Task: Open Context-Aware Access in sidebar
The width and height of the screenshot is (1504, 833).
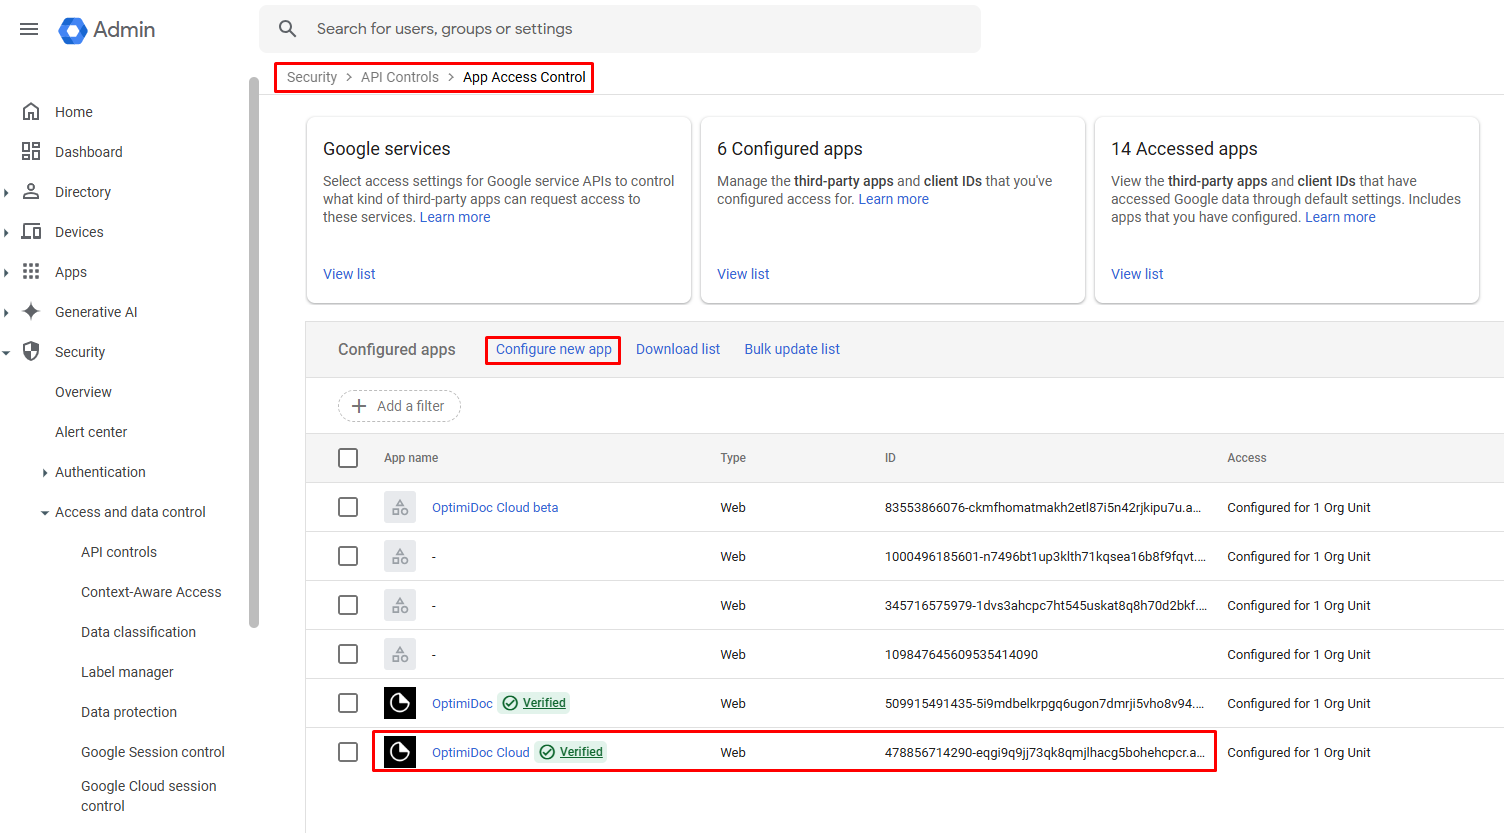Action: click(151, 592)
